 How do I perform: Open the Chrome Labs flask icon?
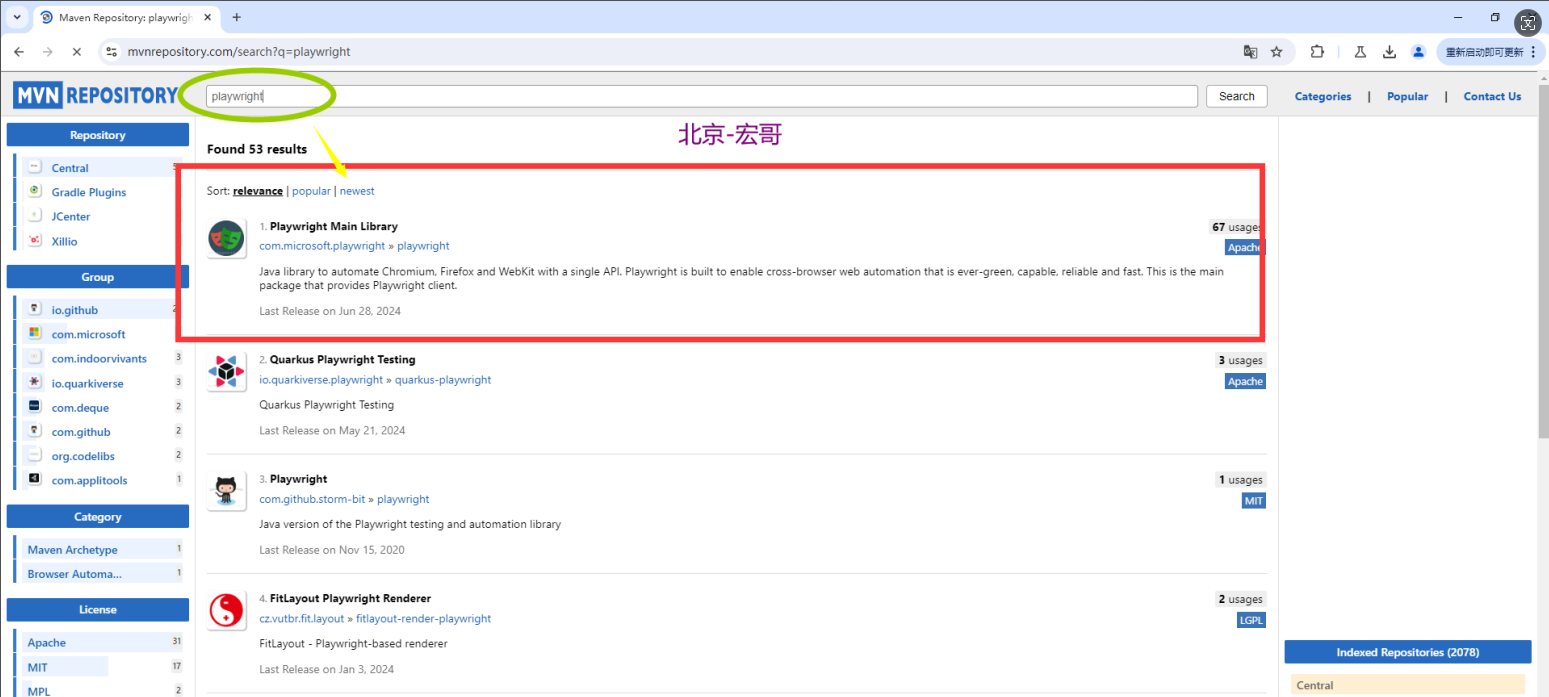[1361, 52]
